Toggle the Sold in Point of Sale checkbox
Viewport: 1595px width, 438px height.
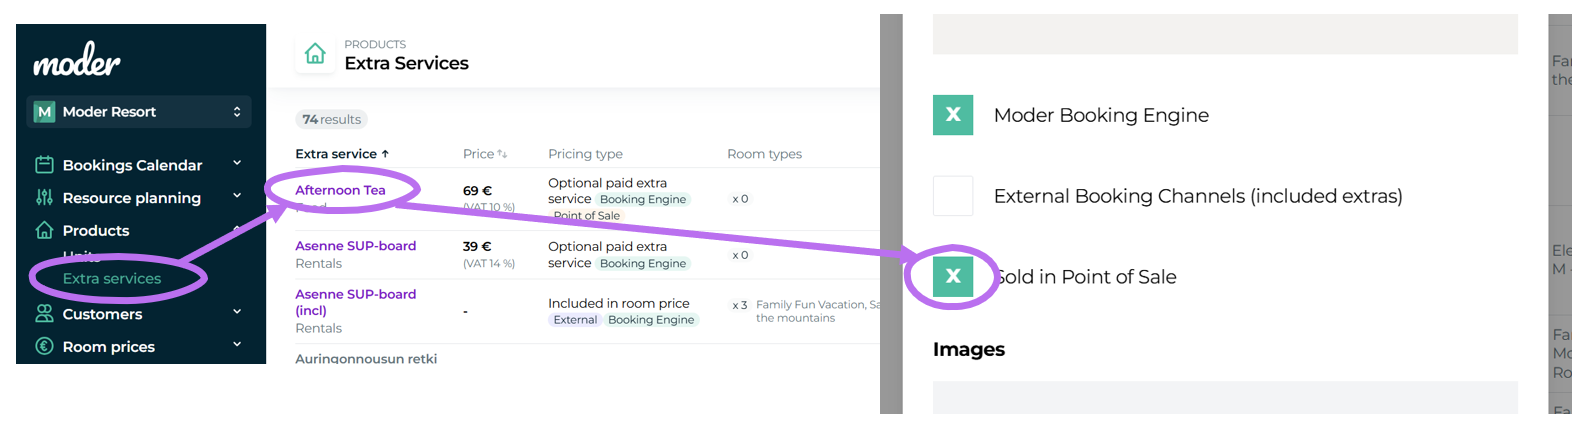(x=952, y=277)
